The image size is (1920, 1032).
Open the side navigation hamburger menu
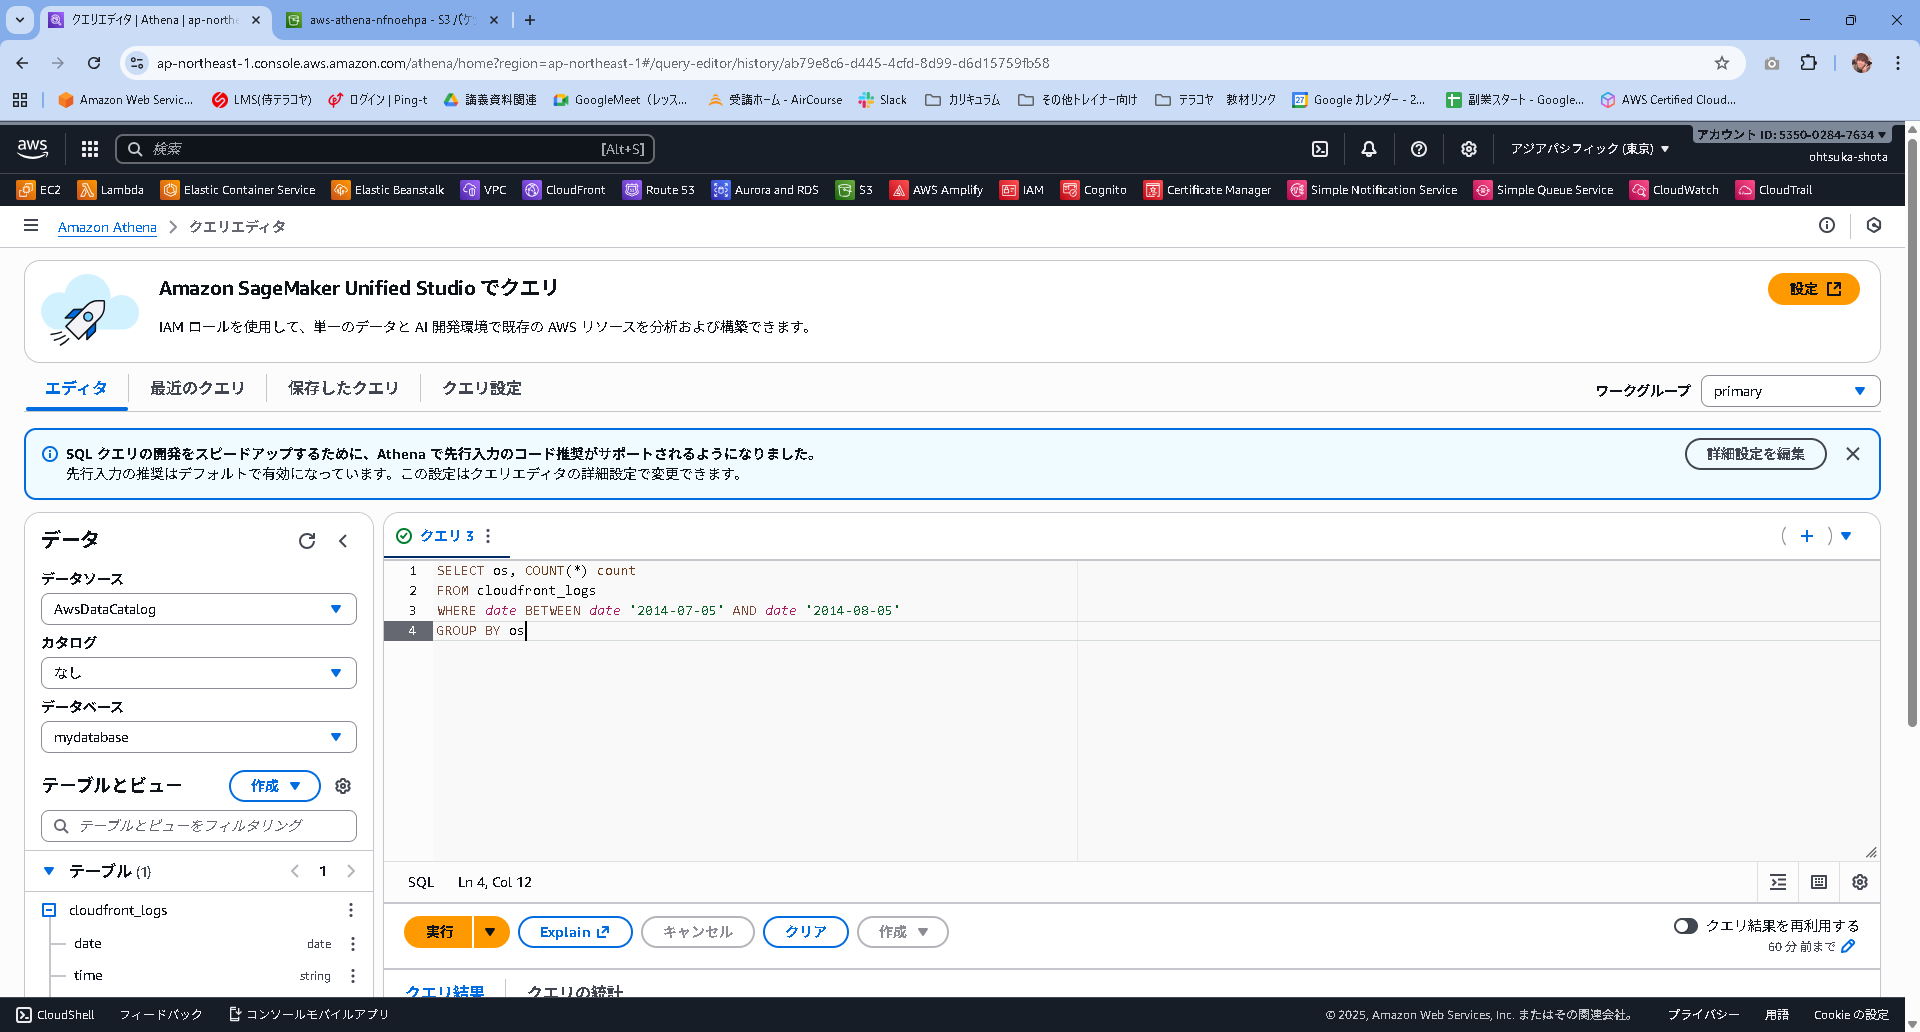[31, 226]
